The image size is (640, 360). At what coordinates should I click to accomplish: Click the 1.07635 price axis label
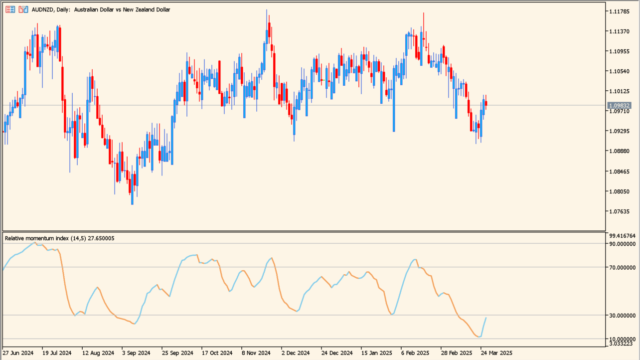[619, 211]
